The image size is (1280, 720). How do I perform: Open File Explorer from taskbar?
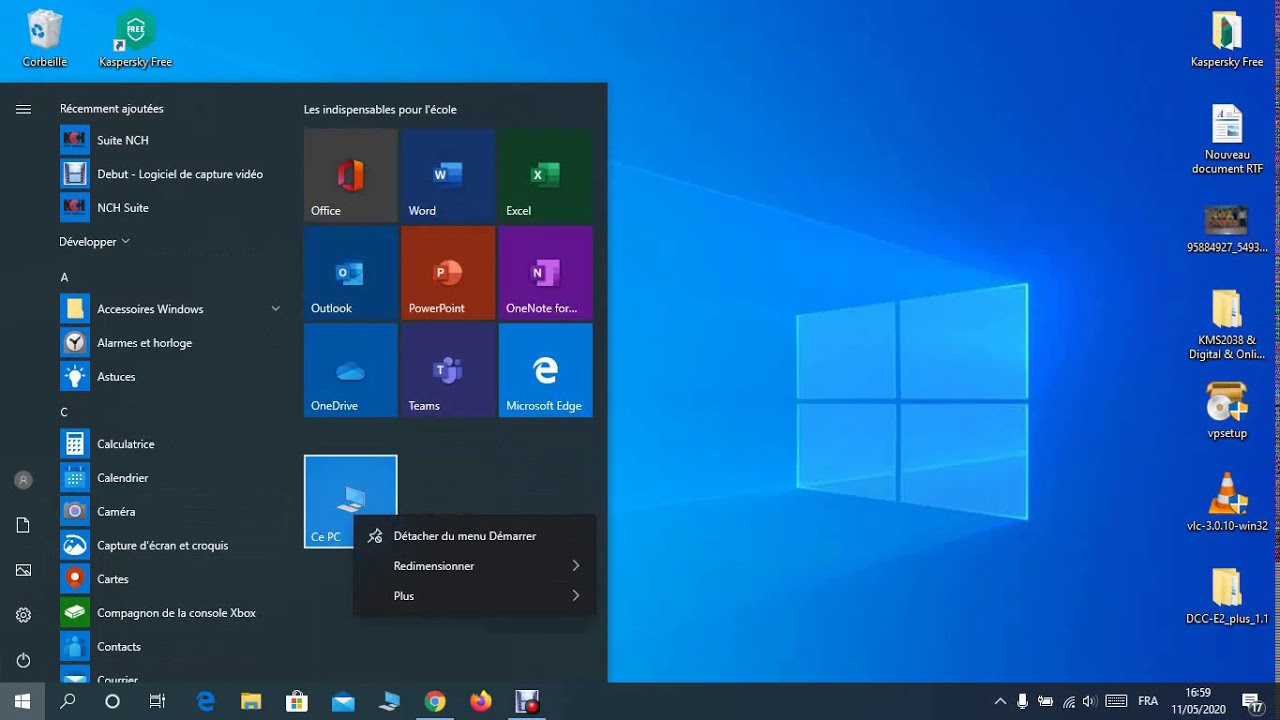(x=251, y=701)
